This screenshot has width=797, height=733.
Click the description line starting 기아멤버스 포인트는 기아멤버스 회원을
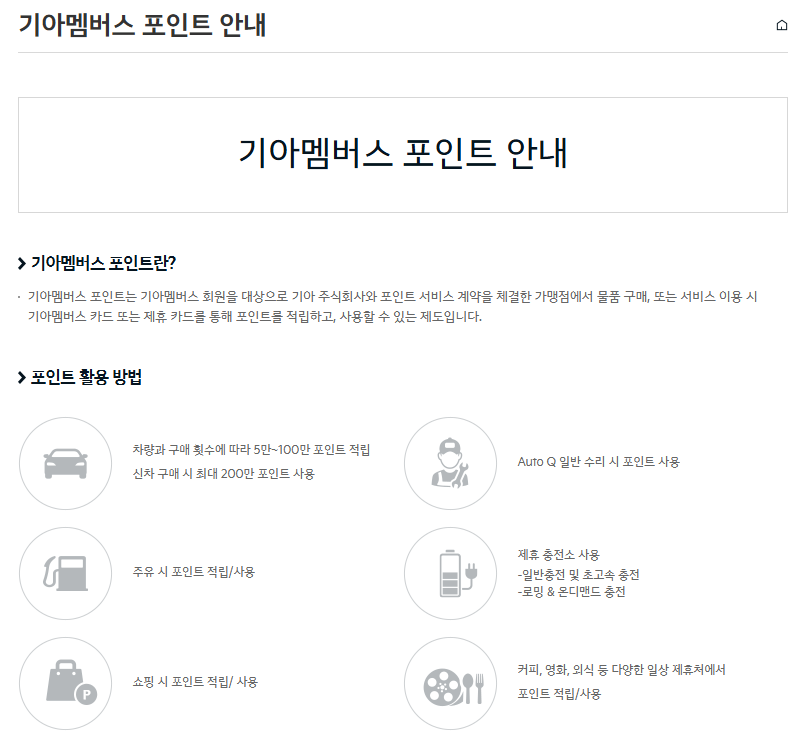(392, 296)
